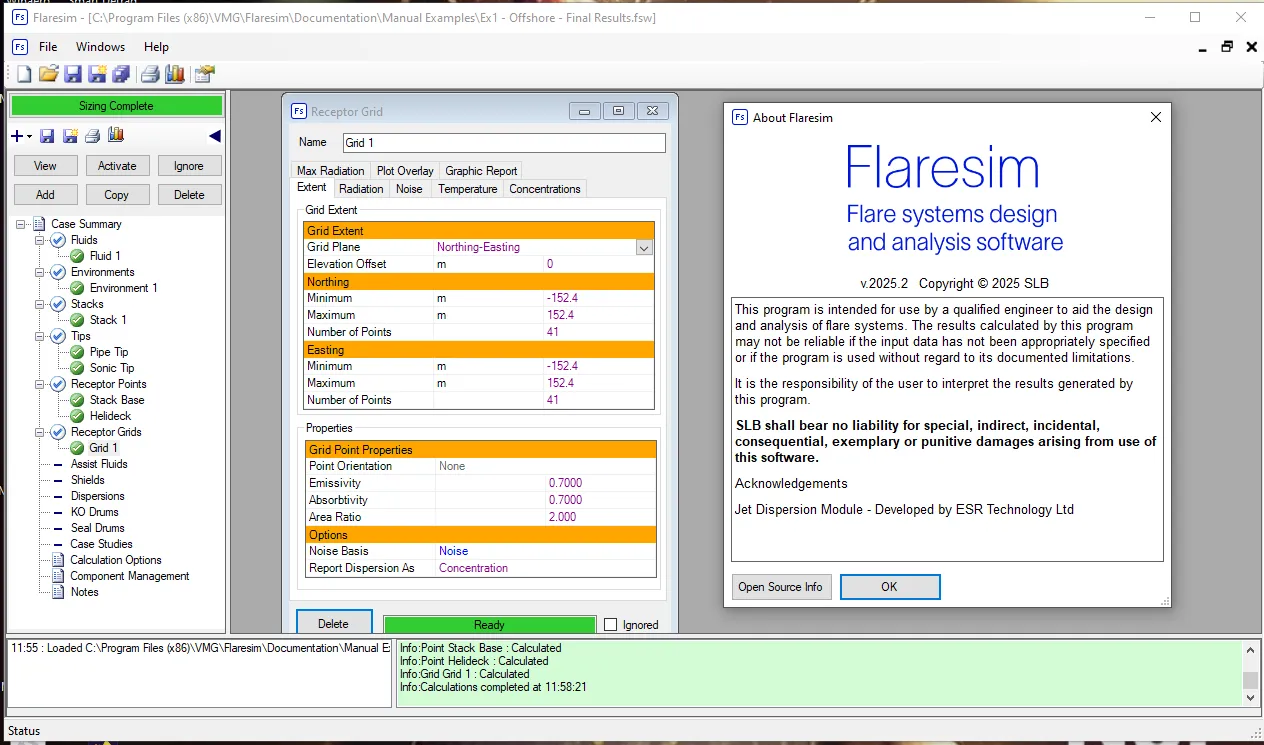The height and width of the screenshot is (745, 1264).
Task: Switch to the Graphic Report tab
Action: click(481, 171)
